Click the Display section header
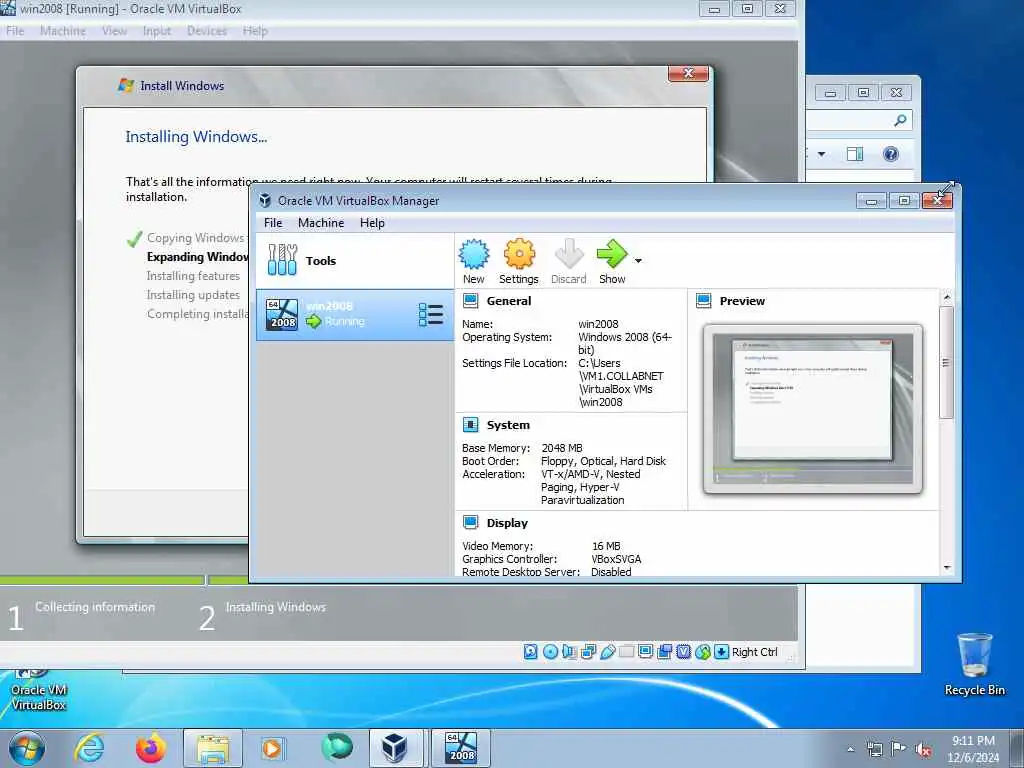1024x768 pixels. [x=507, y=523]
